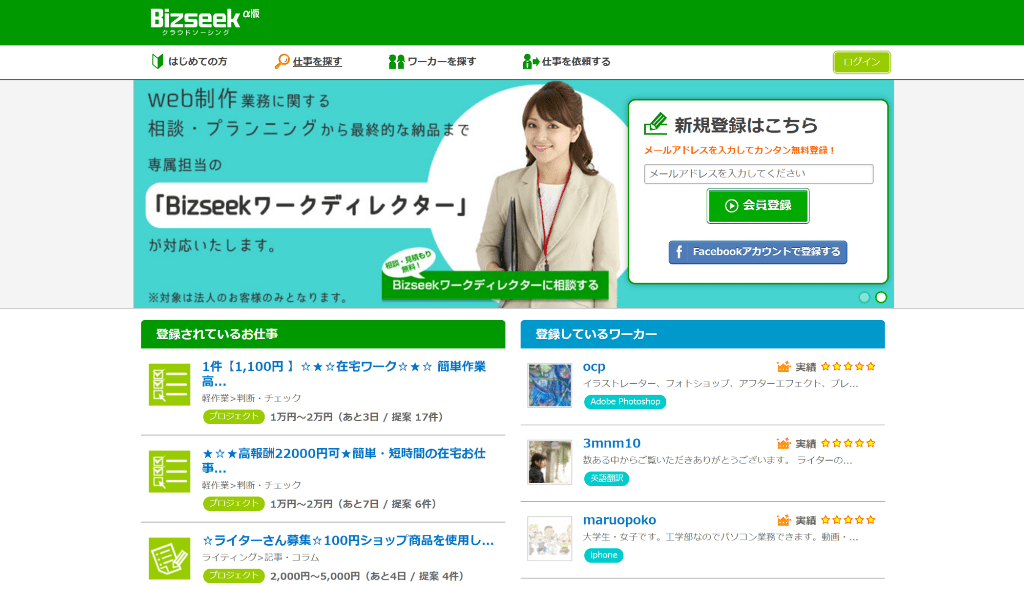Image resolution: width=1024 pixels, height=589 pixels.
Task: Click the maruopoko profile thumbnail
Action: [549, 538]
